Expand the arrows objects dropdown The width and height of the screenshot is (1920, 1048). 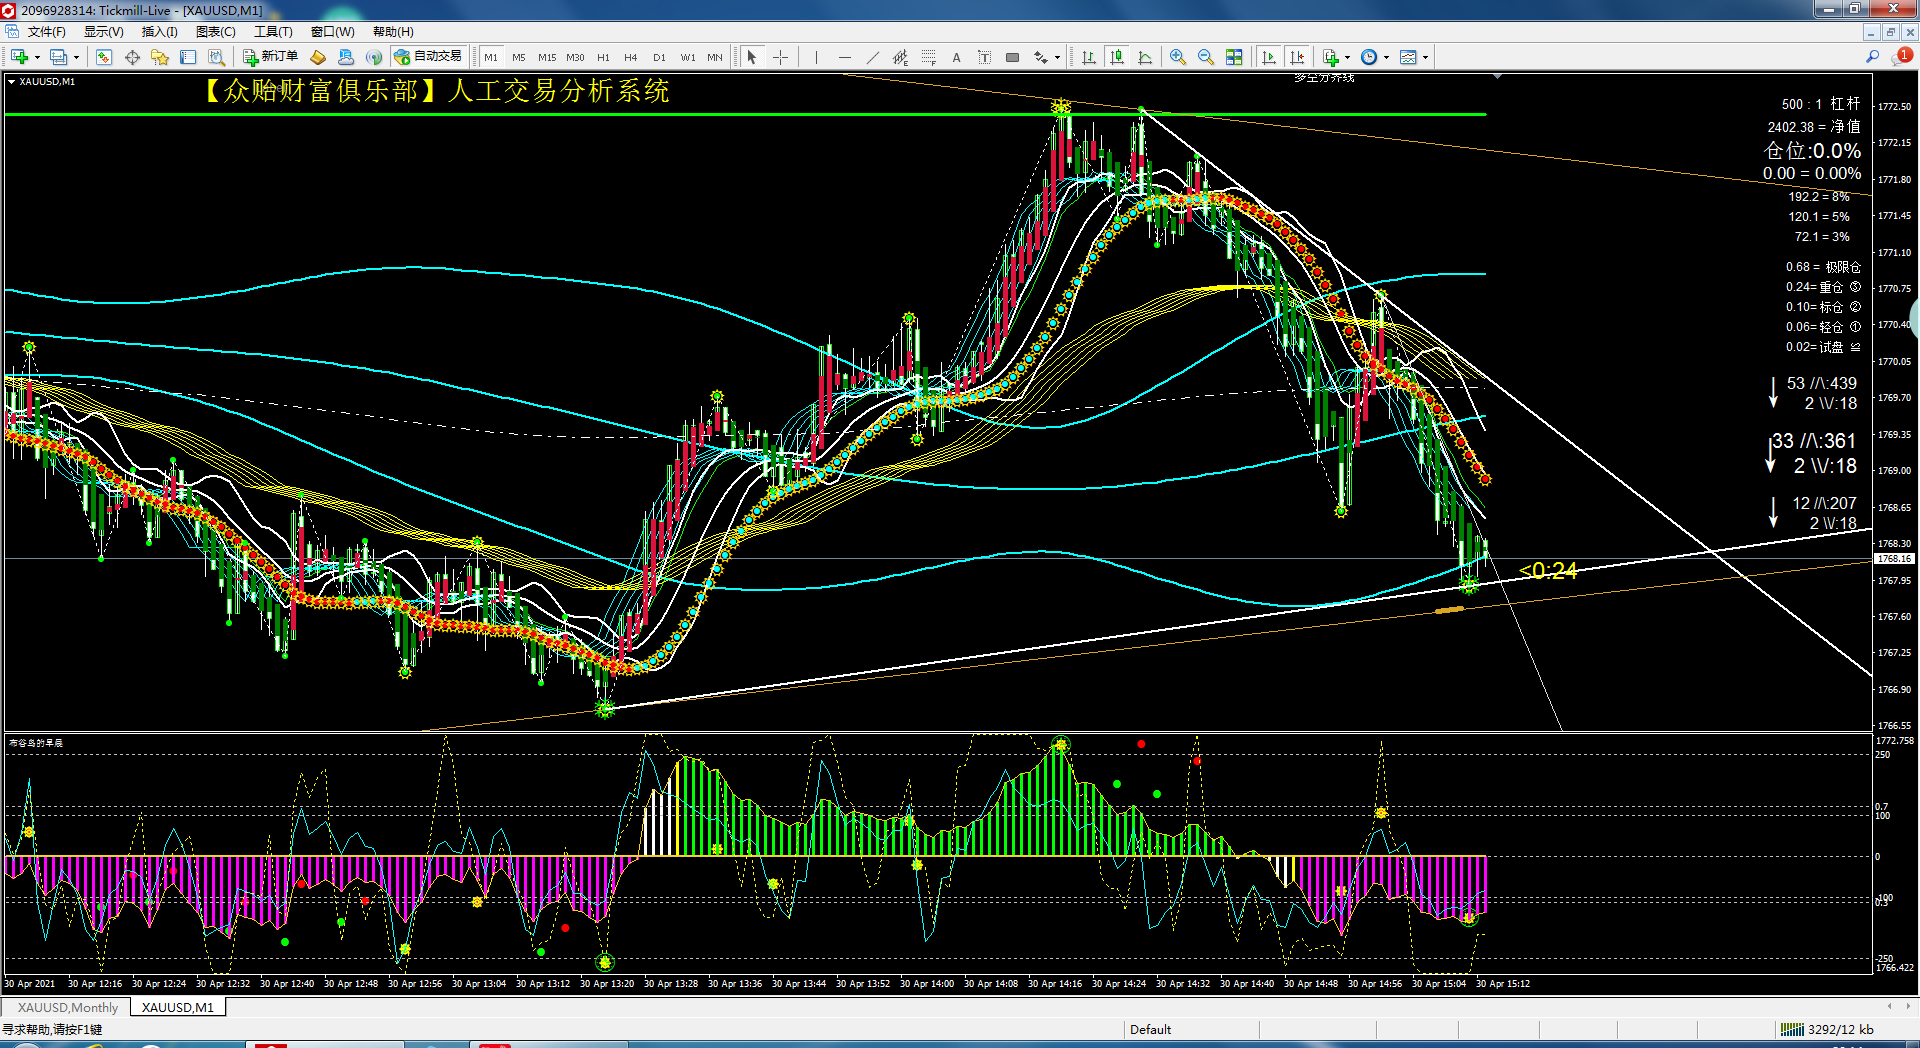tap(1057, 57)
